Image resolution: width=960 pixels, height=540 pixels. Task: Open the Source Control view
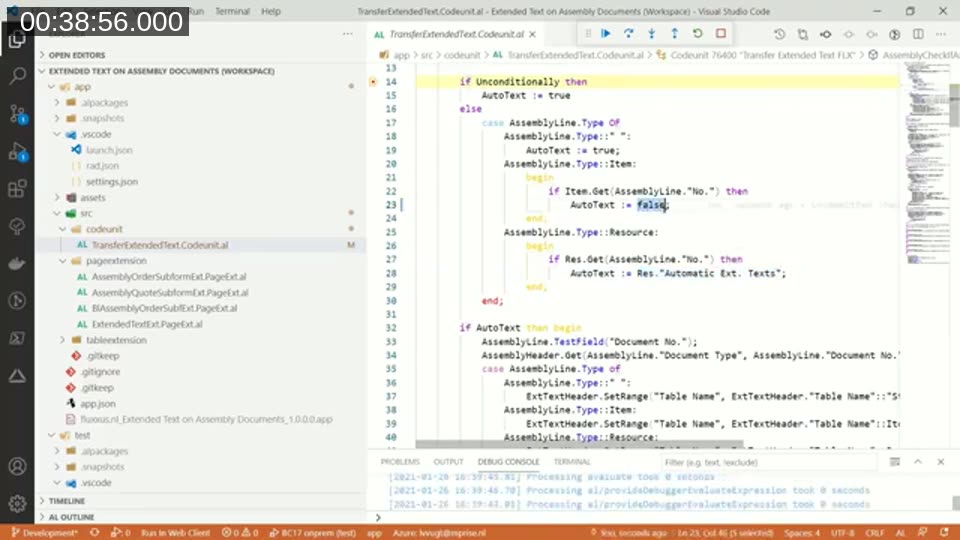tap(17, 114)
